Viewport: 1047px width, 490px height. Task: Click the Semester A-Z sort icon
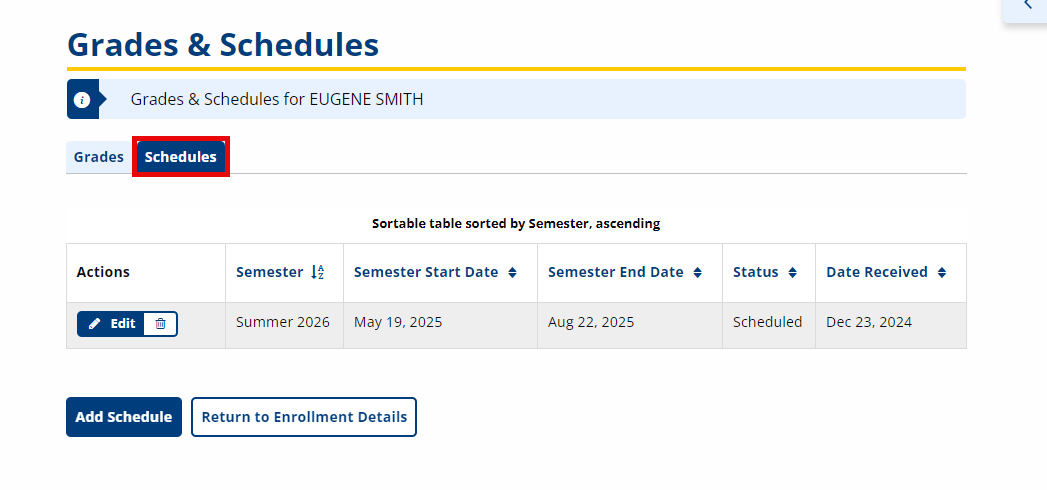(318, 272)
